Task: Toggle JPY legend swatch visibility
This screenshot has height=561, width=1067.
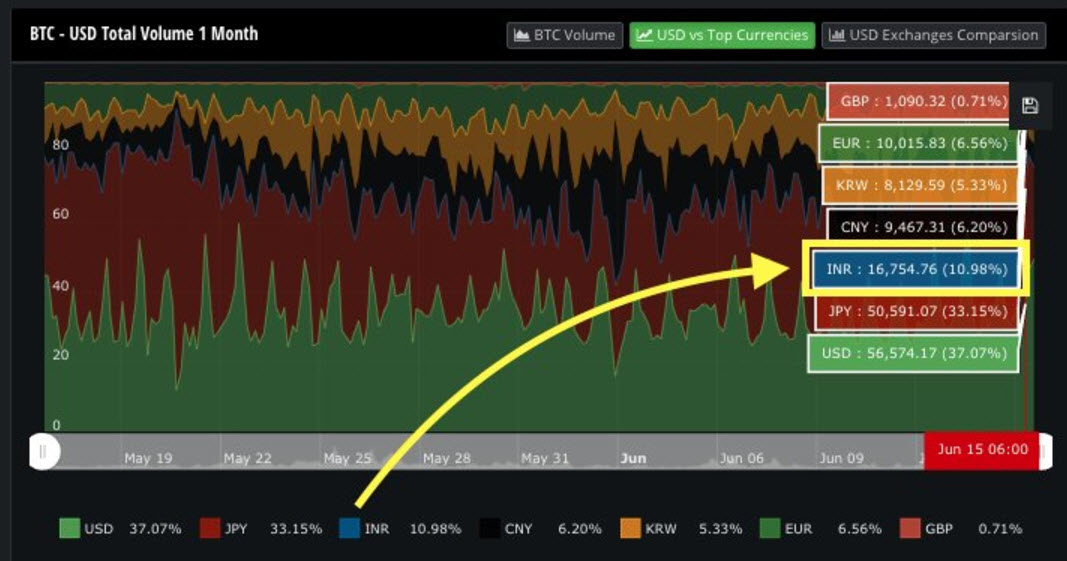Action: tap(210, 528)
